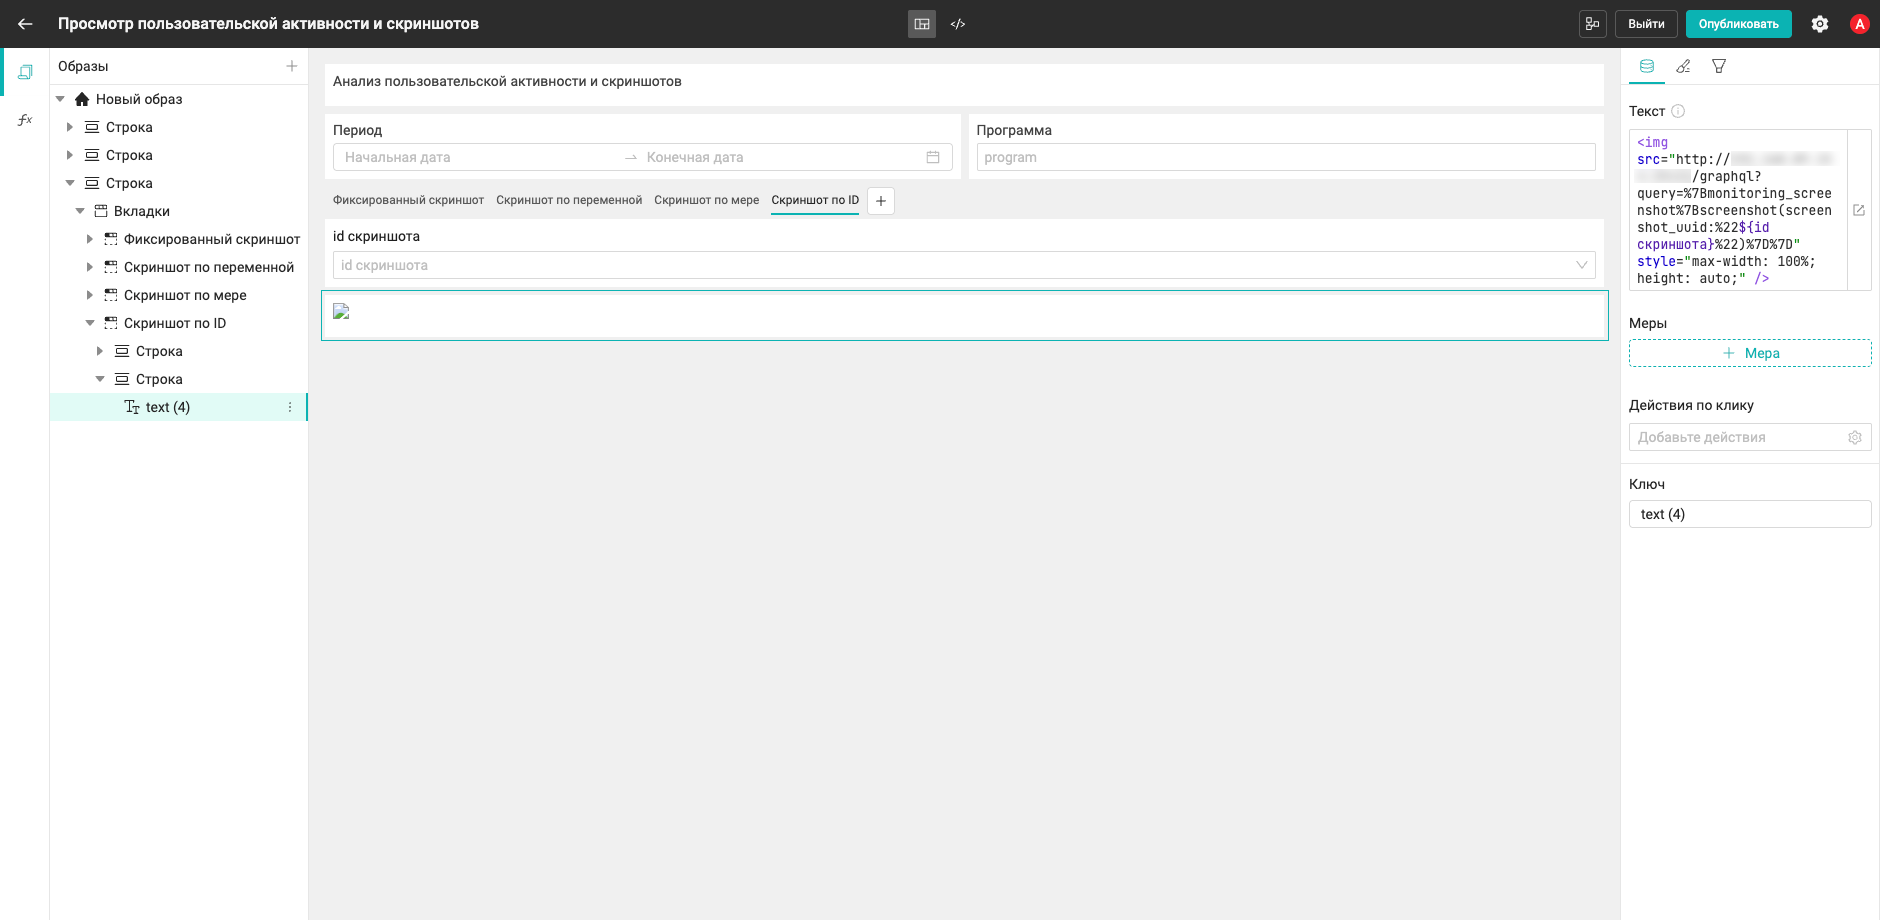The image size is (1880, 920).
Task: Open the id скриншота dropdown
Action: pyautogui.click(x=964, y=265)
